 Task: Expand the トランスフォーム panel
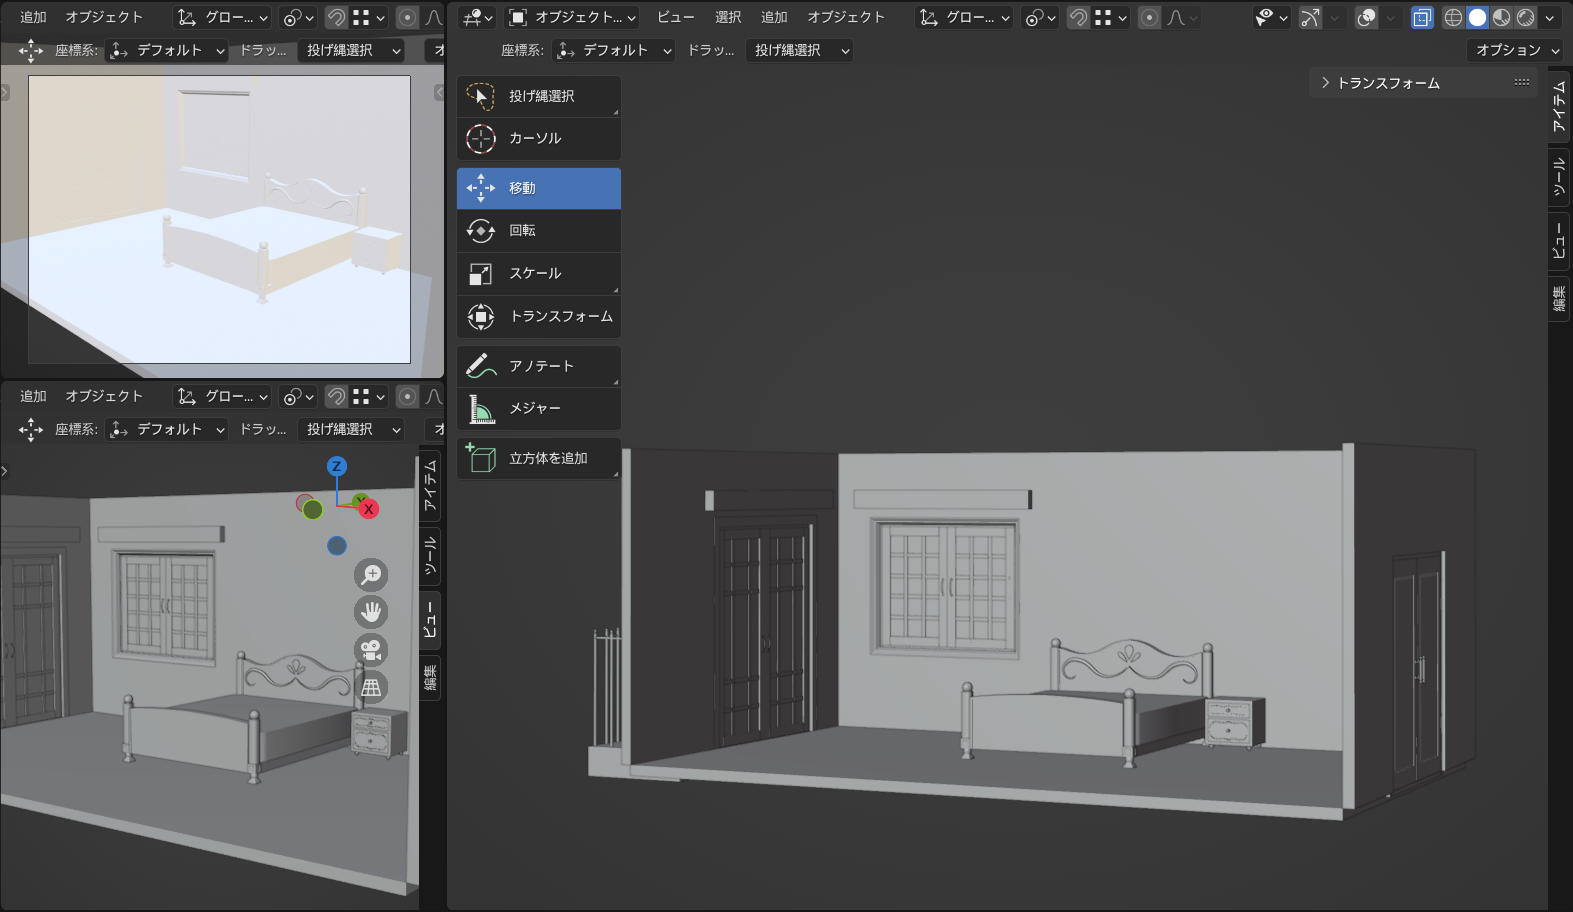1387,83
